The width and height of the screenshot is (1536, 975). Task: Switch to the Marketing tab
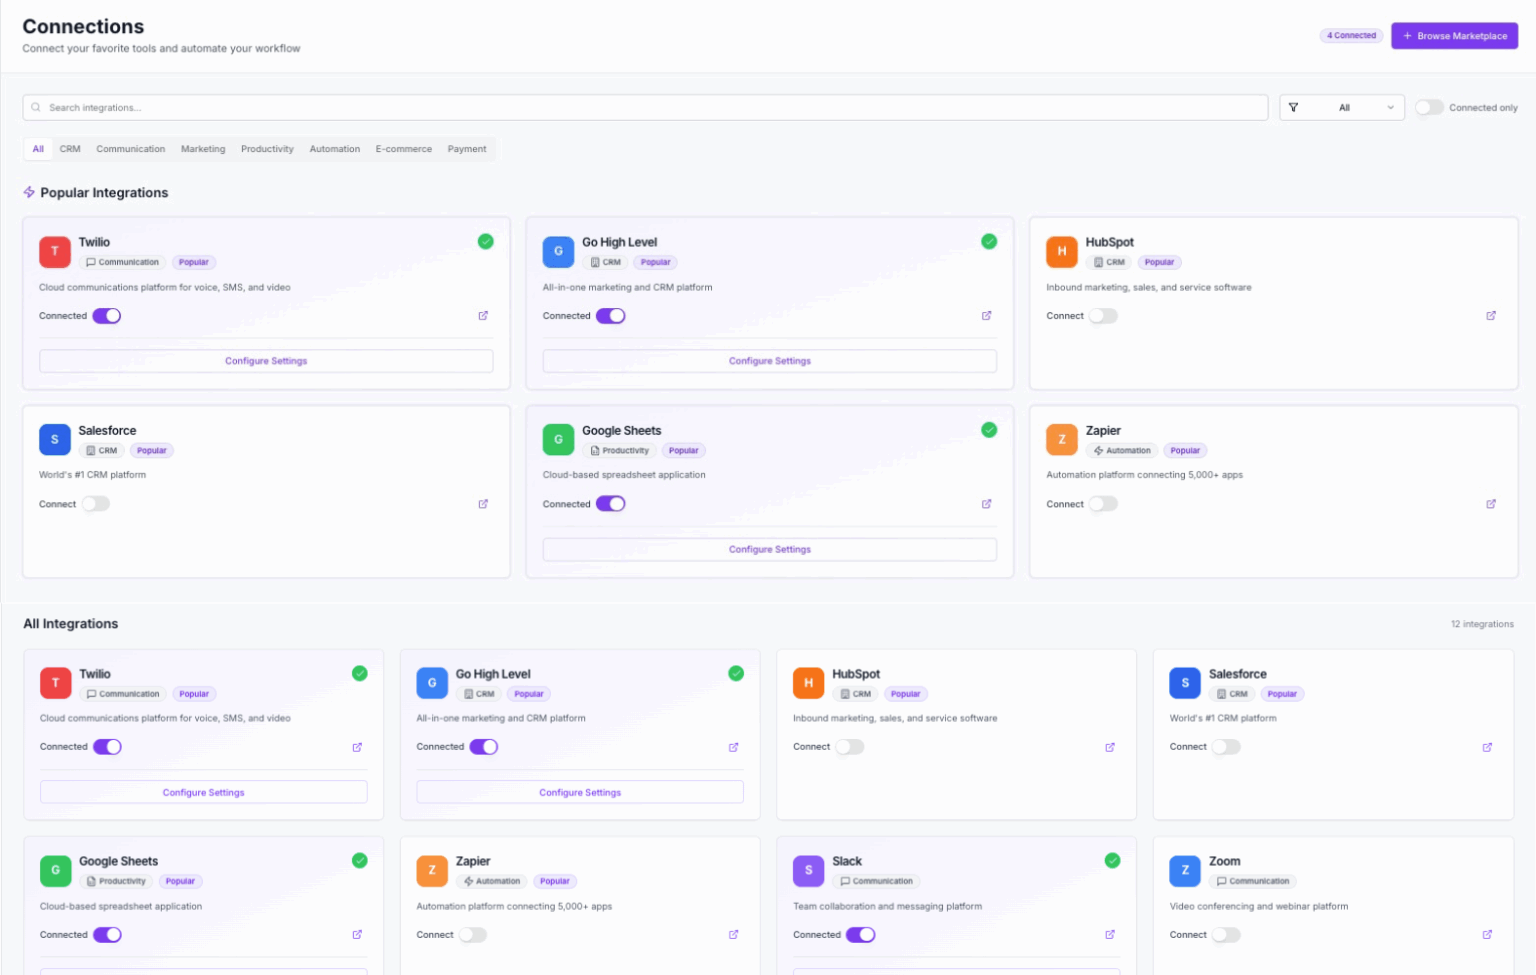[203, 149]
